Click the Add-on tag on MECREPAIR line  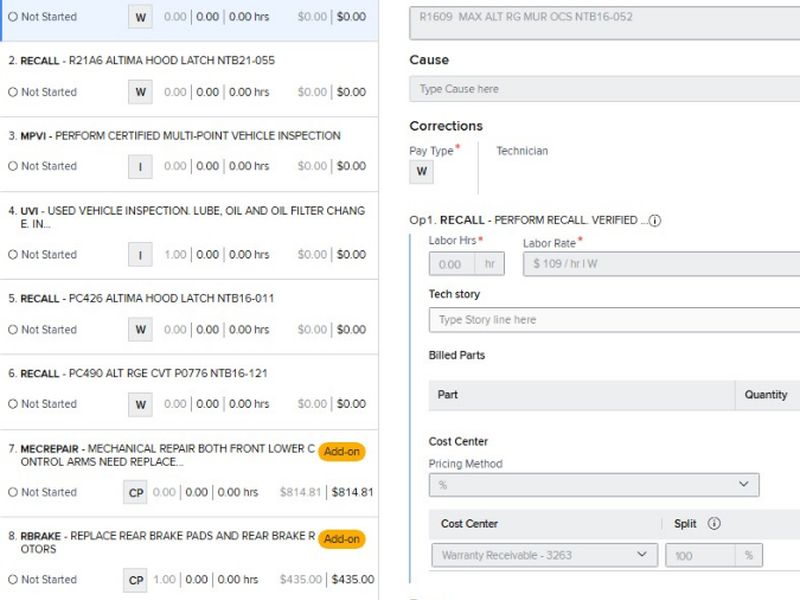pos(342,452)
